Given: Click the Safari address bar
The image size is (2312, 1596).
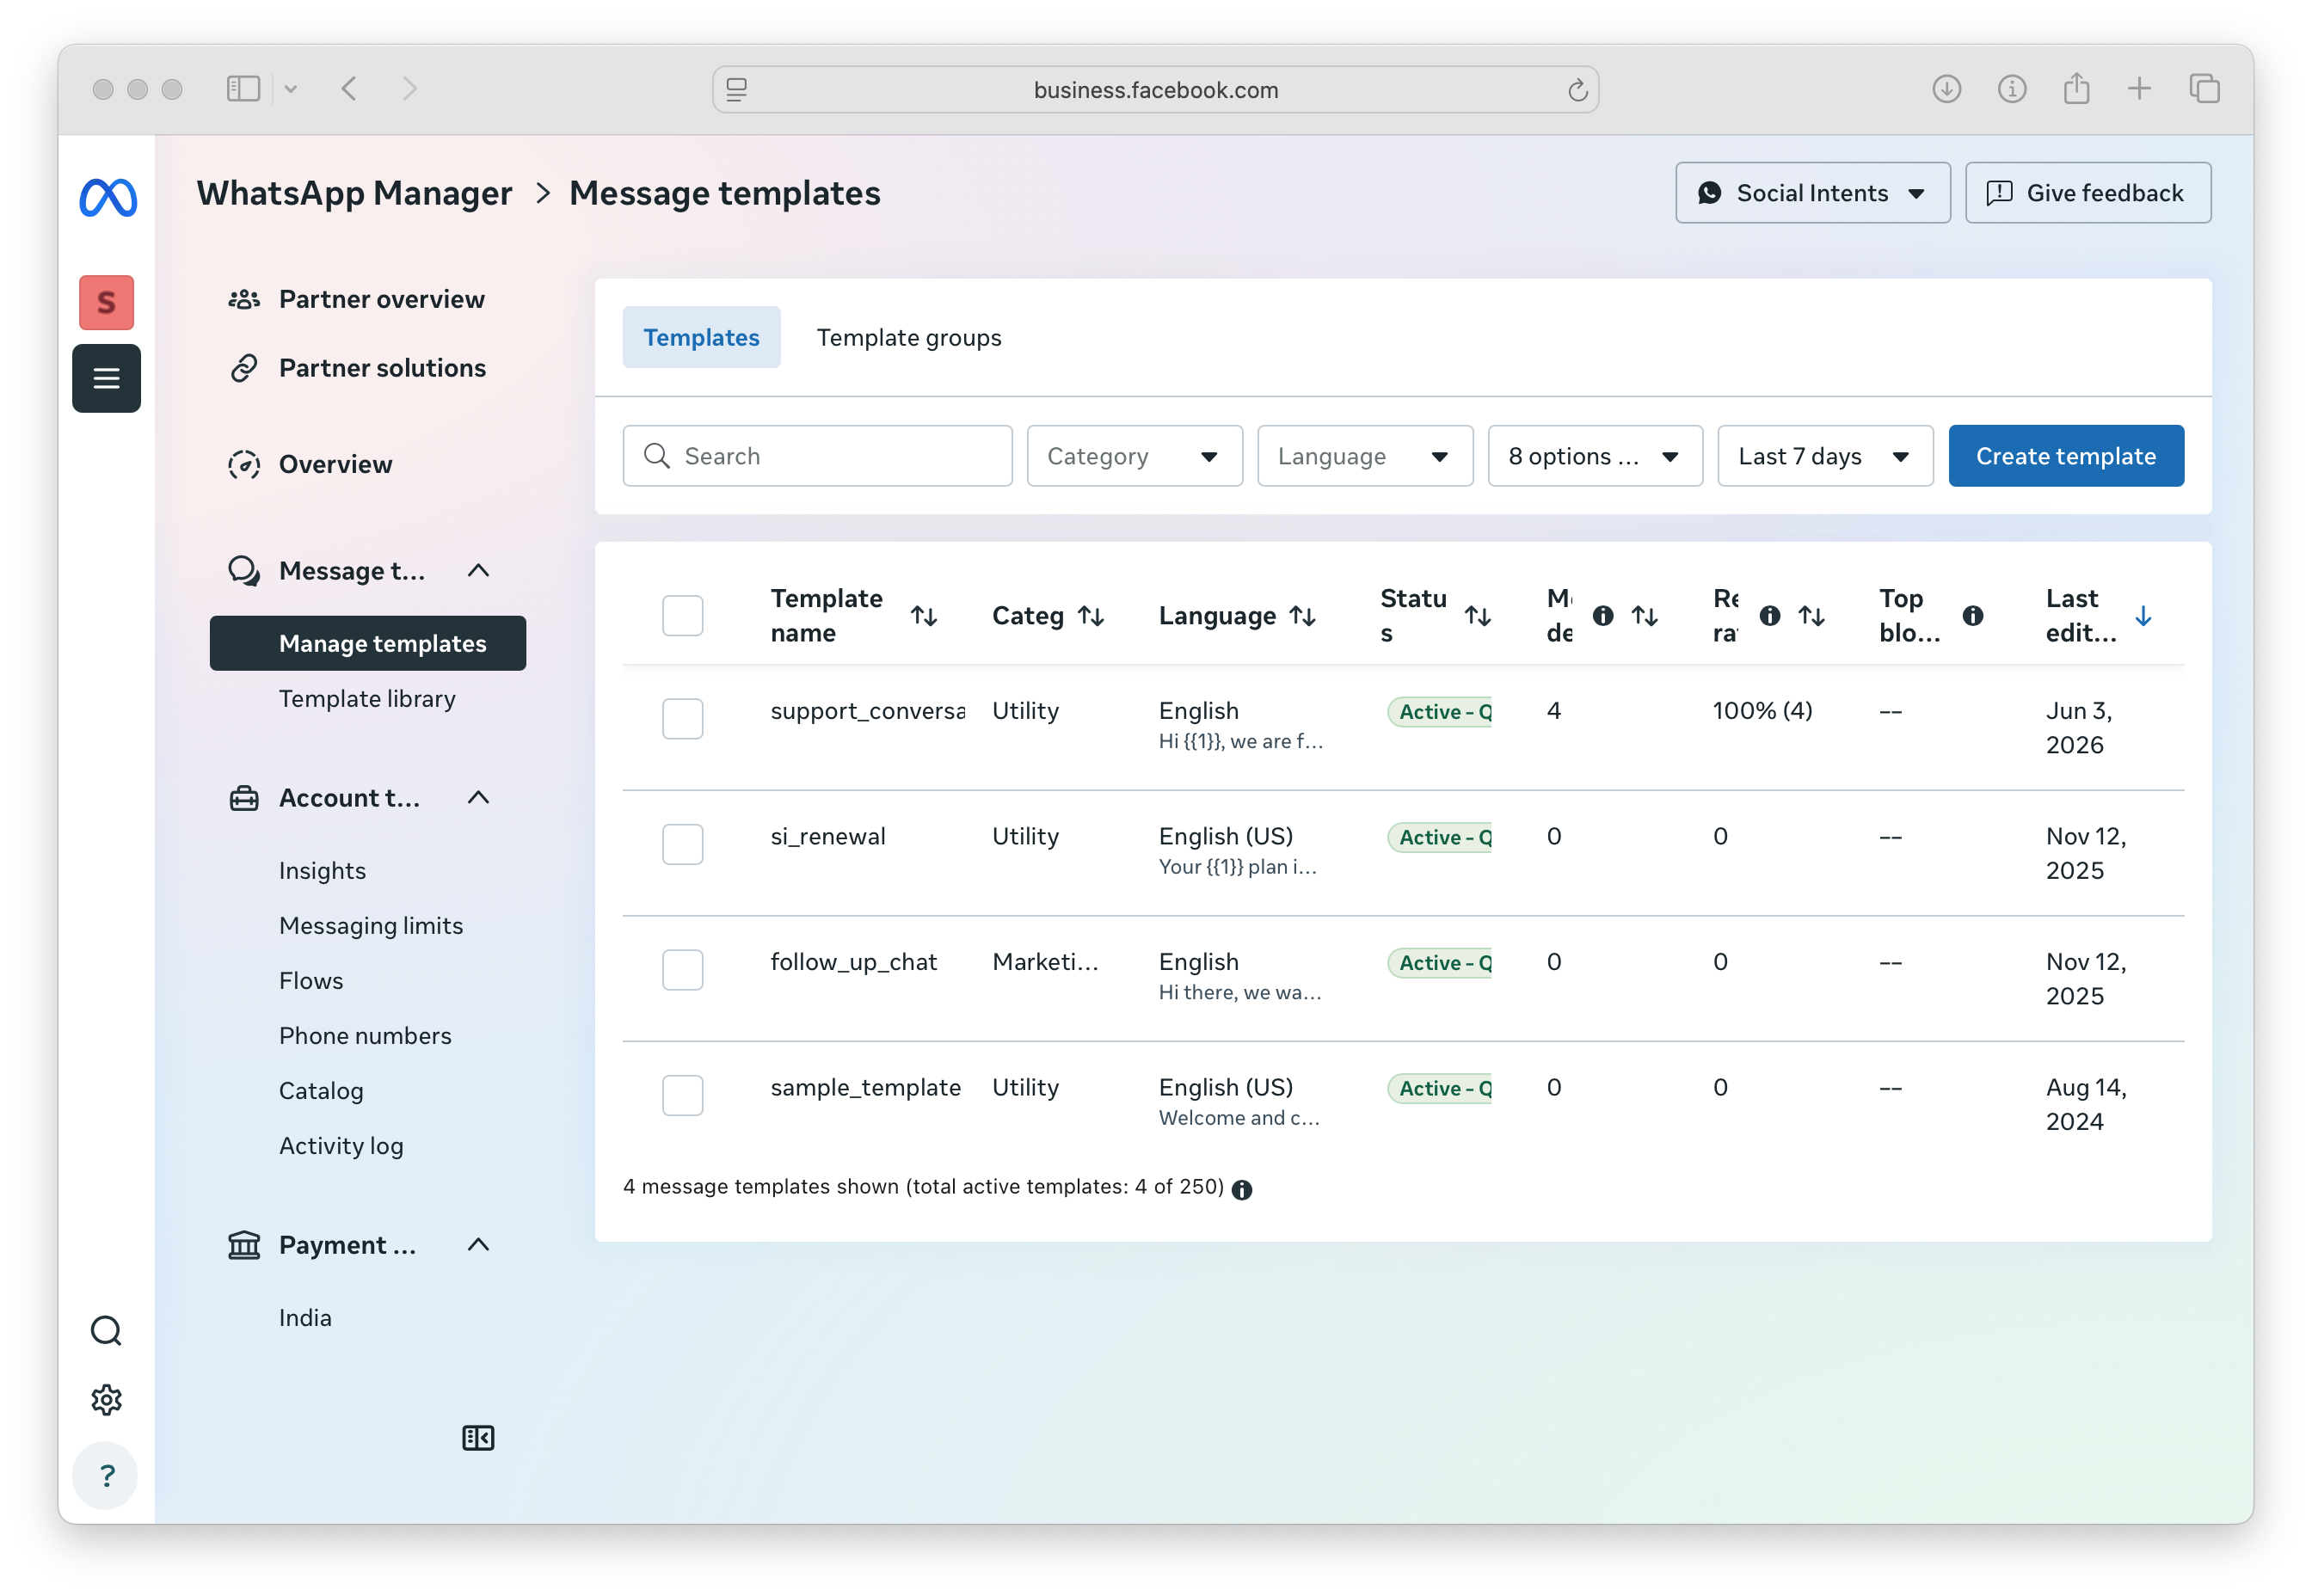Looking at the screenshot, I should click(1155, 90).
